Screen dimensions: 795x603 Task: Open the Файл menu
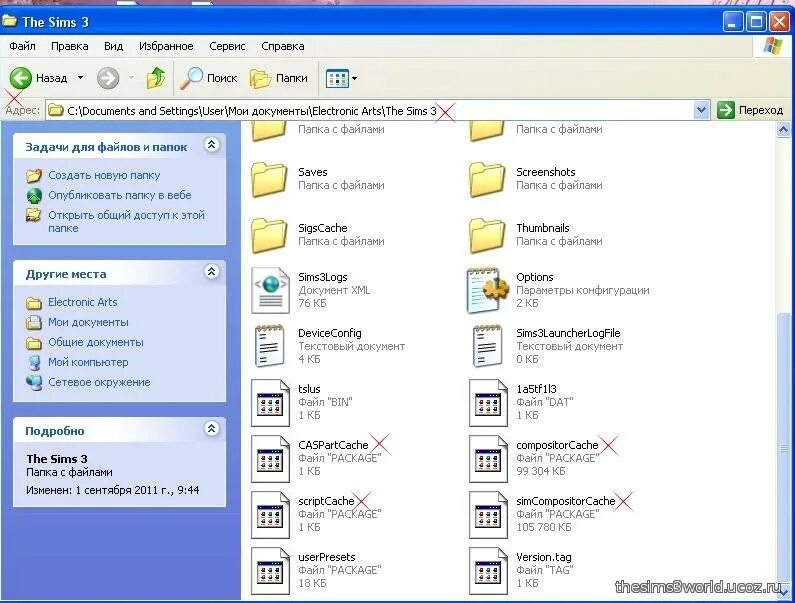click(x=22, y=46)
